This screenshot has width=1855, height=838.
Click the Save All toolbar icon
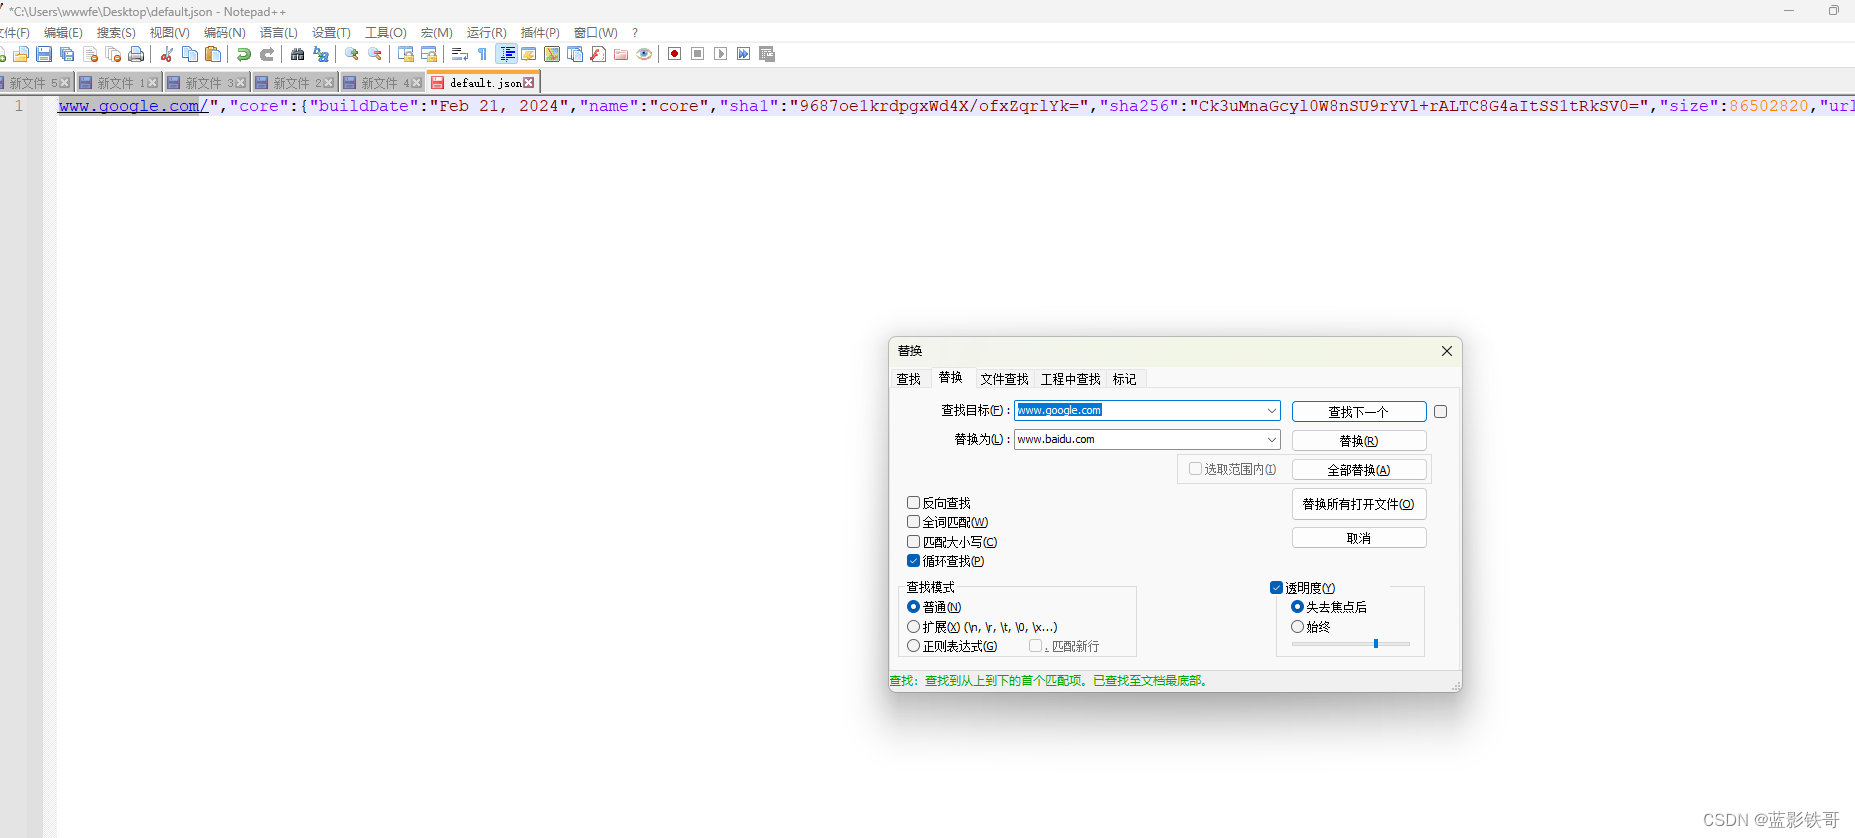pos(67,54)
